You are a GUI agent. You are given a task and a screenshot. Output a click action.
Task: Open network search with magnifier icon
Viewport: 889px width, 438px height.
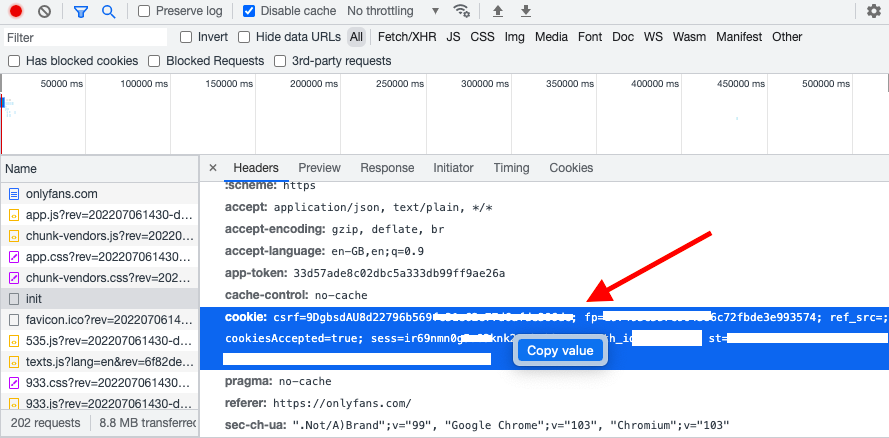[x=108, y=11]
